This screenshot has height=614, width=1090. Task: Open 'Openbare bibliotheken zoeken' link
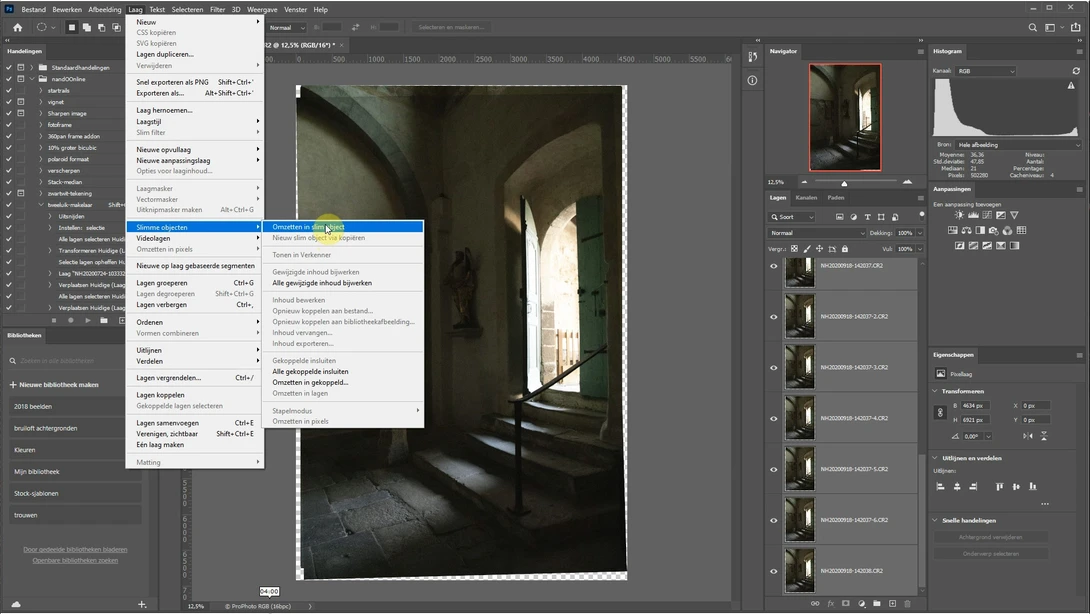[75, 560]
